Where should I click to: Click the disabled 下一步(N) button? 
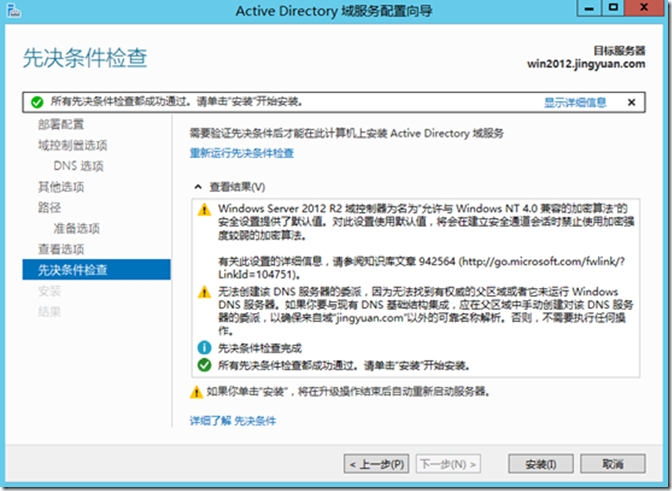click(448, 464)
